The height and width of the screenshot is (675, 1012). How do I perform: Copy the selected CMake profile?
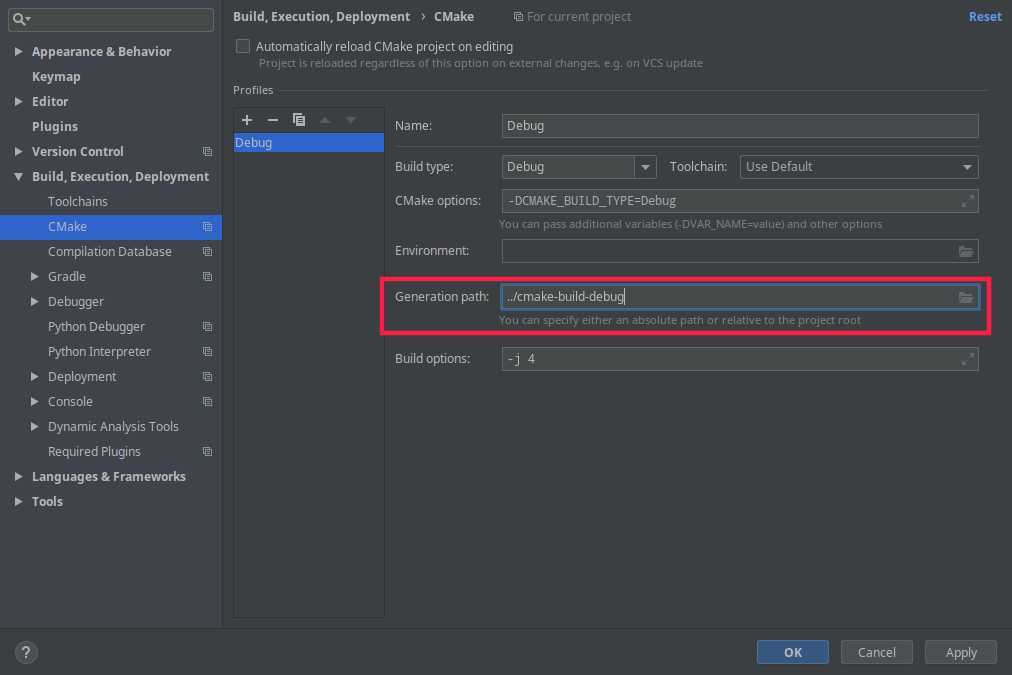[x=298, y=120]
